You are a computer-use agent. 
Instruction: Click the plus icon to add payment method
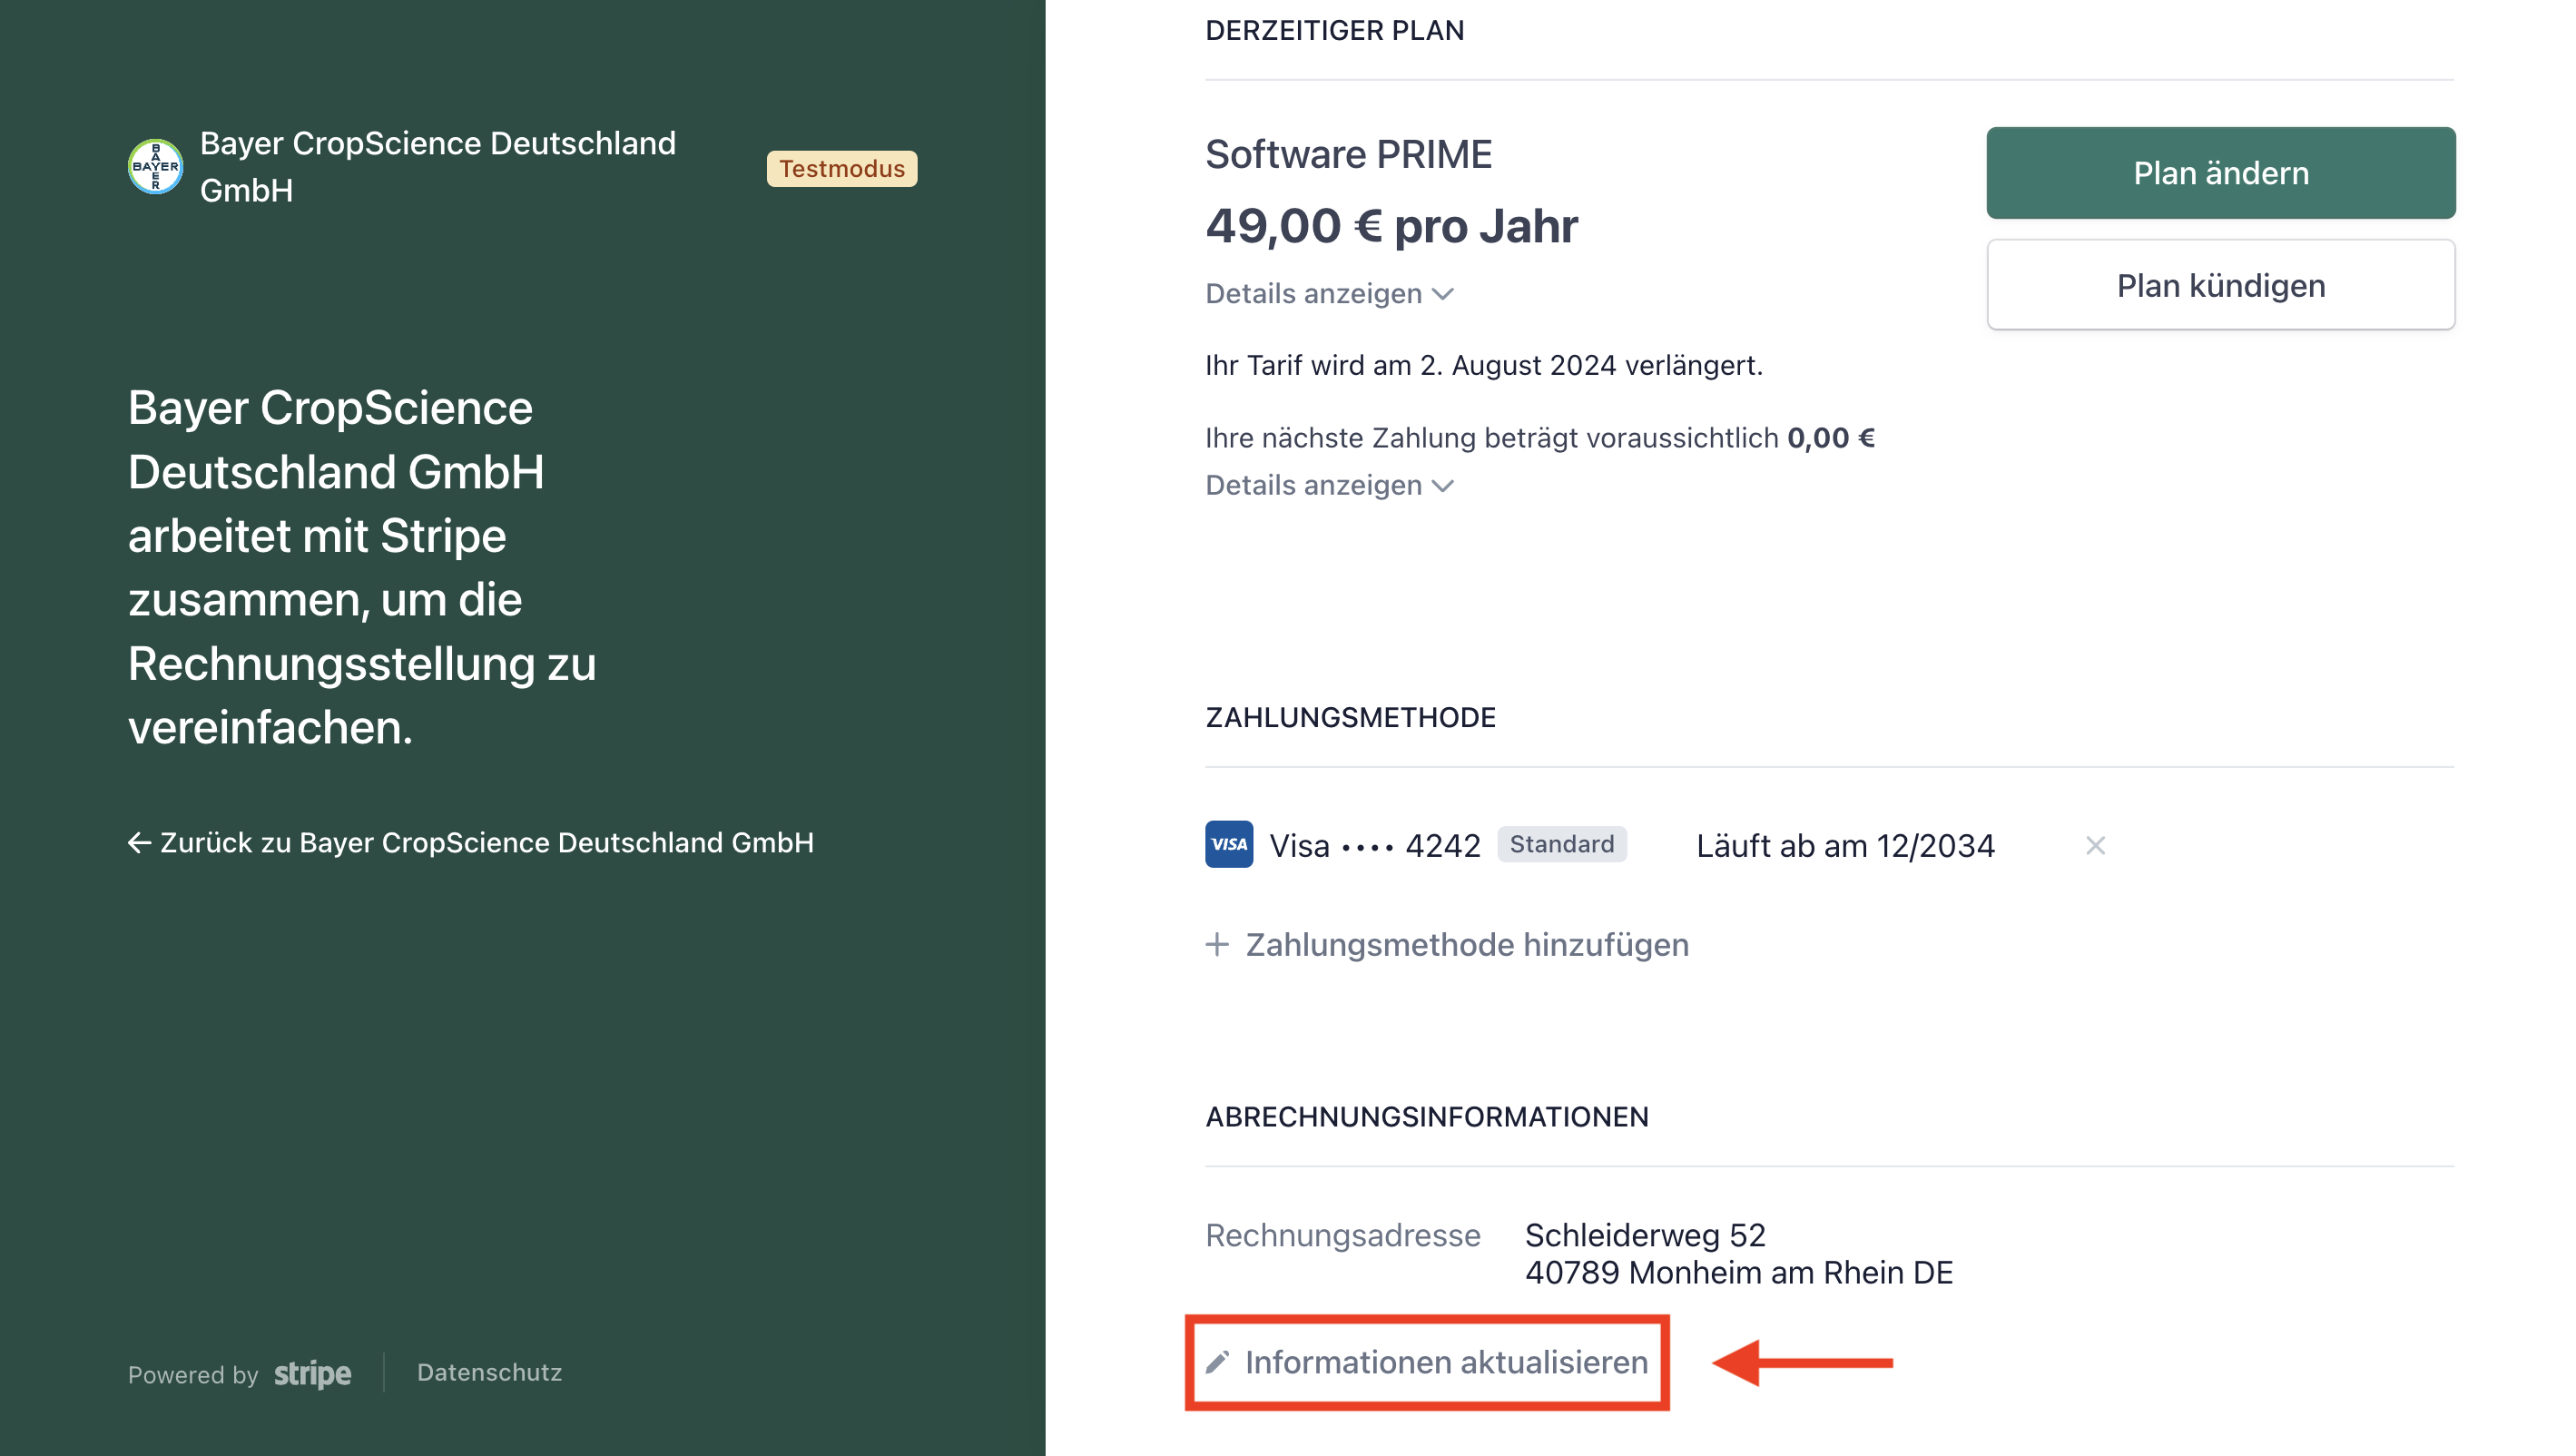1216,944
